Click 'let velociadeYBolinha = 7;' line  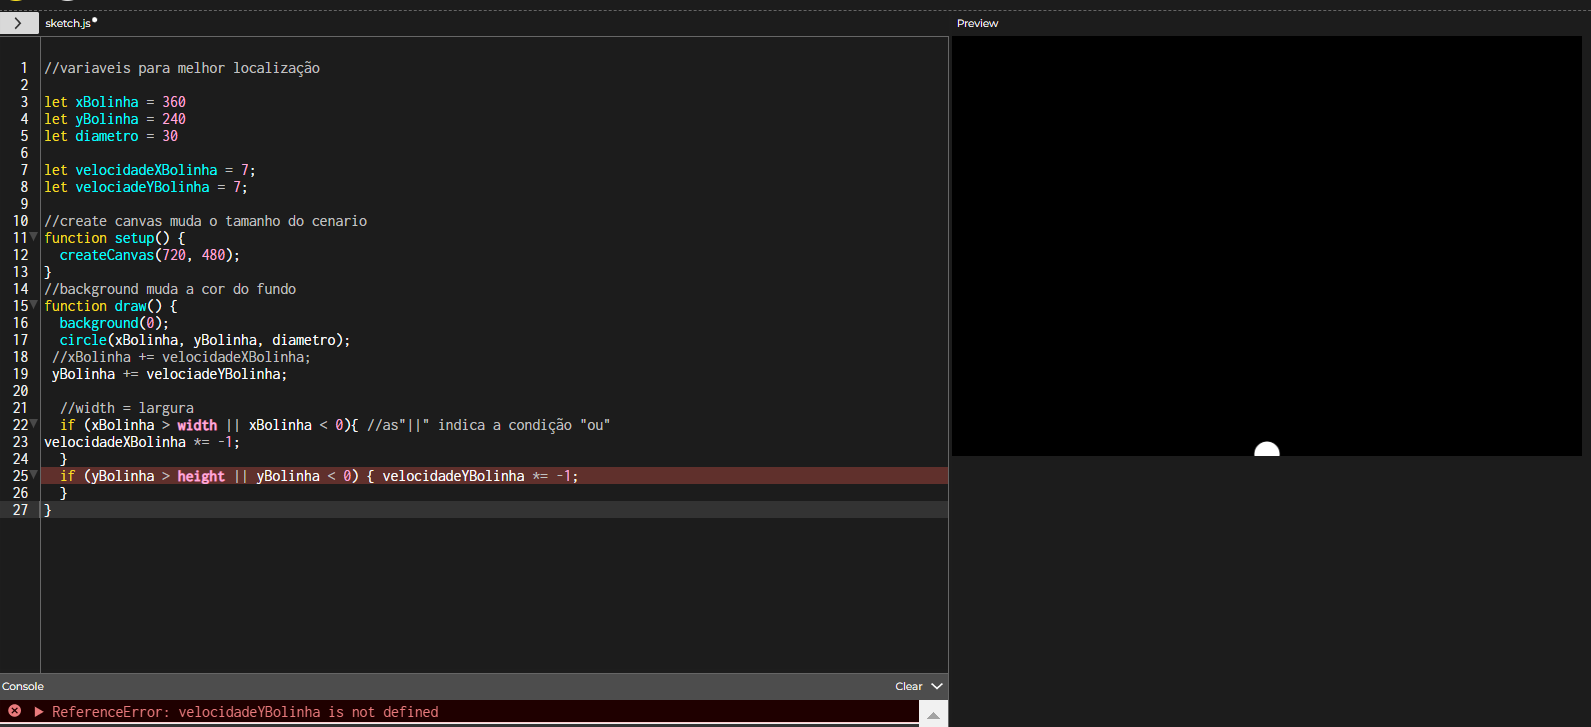[146, 187]
